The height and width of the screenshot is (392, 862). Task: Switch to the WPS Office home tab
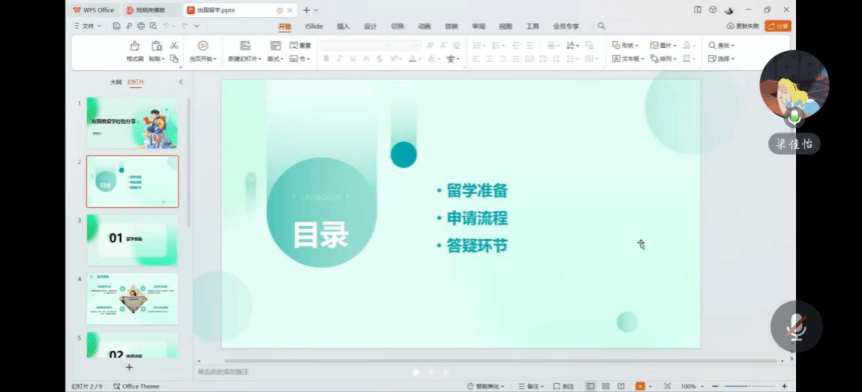(94, 10)
